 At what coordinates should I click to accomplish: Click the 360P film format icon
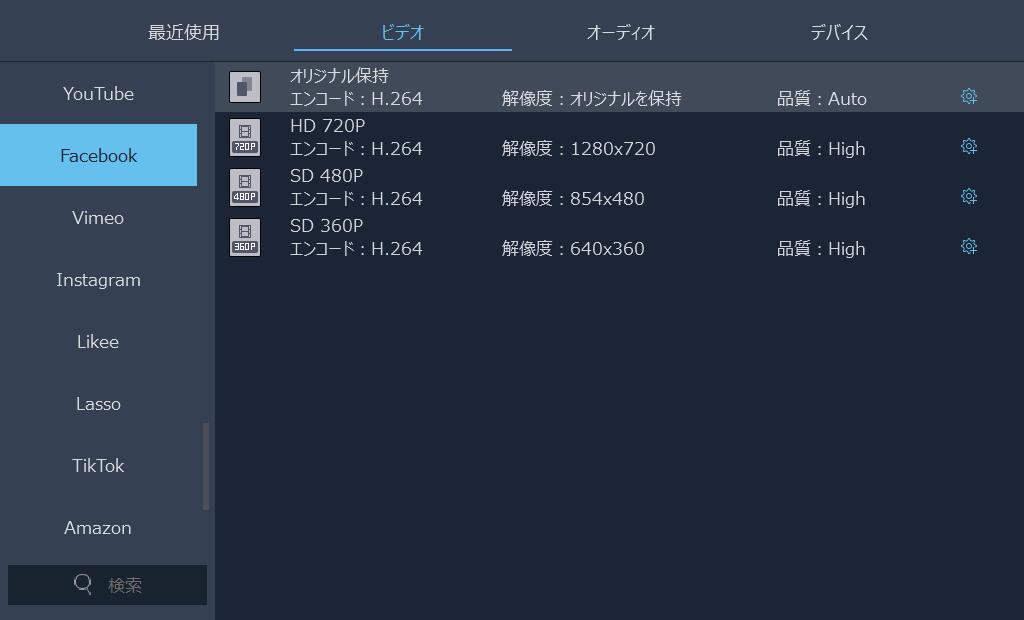tap(245, 237)
